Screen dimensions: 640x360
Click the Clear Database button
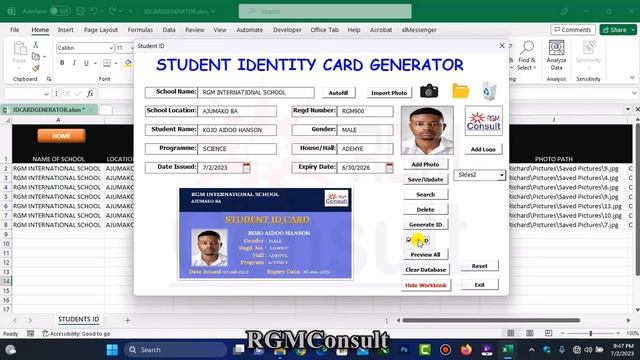(425, 269)
